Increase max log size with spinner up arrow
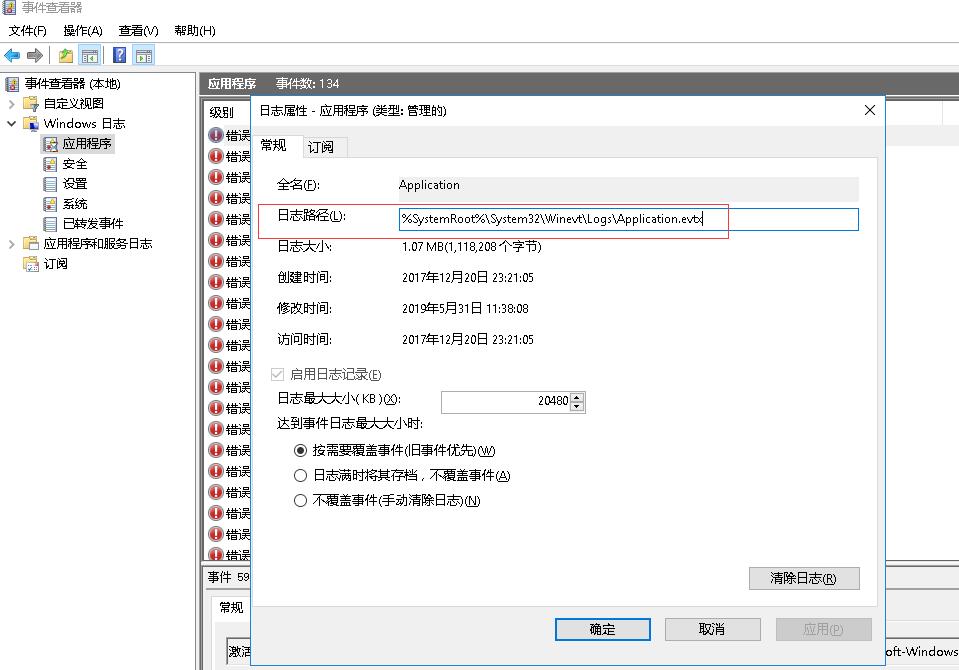The height and width of the screenshot is (670, 959). [577, 396]
